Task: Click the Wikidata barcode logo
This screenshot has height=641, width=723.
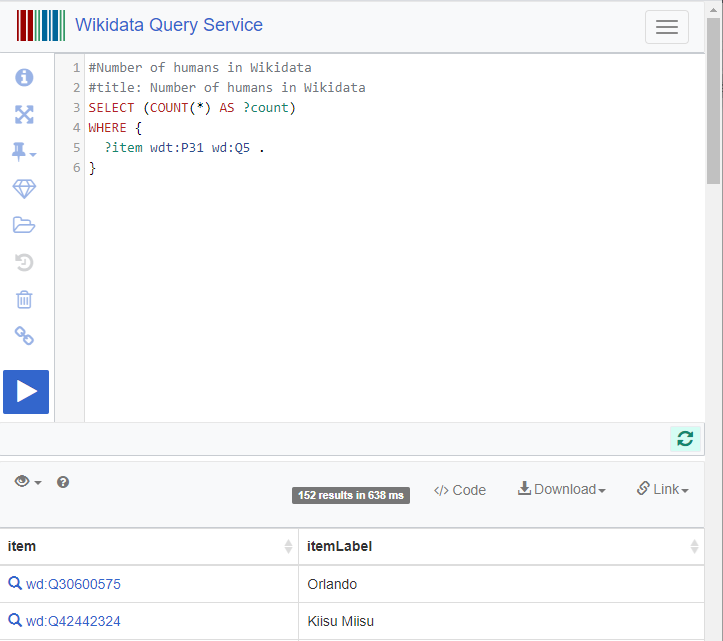Action: click(41, 25)
